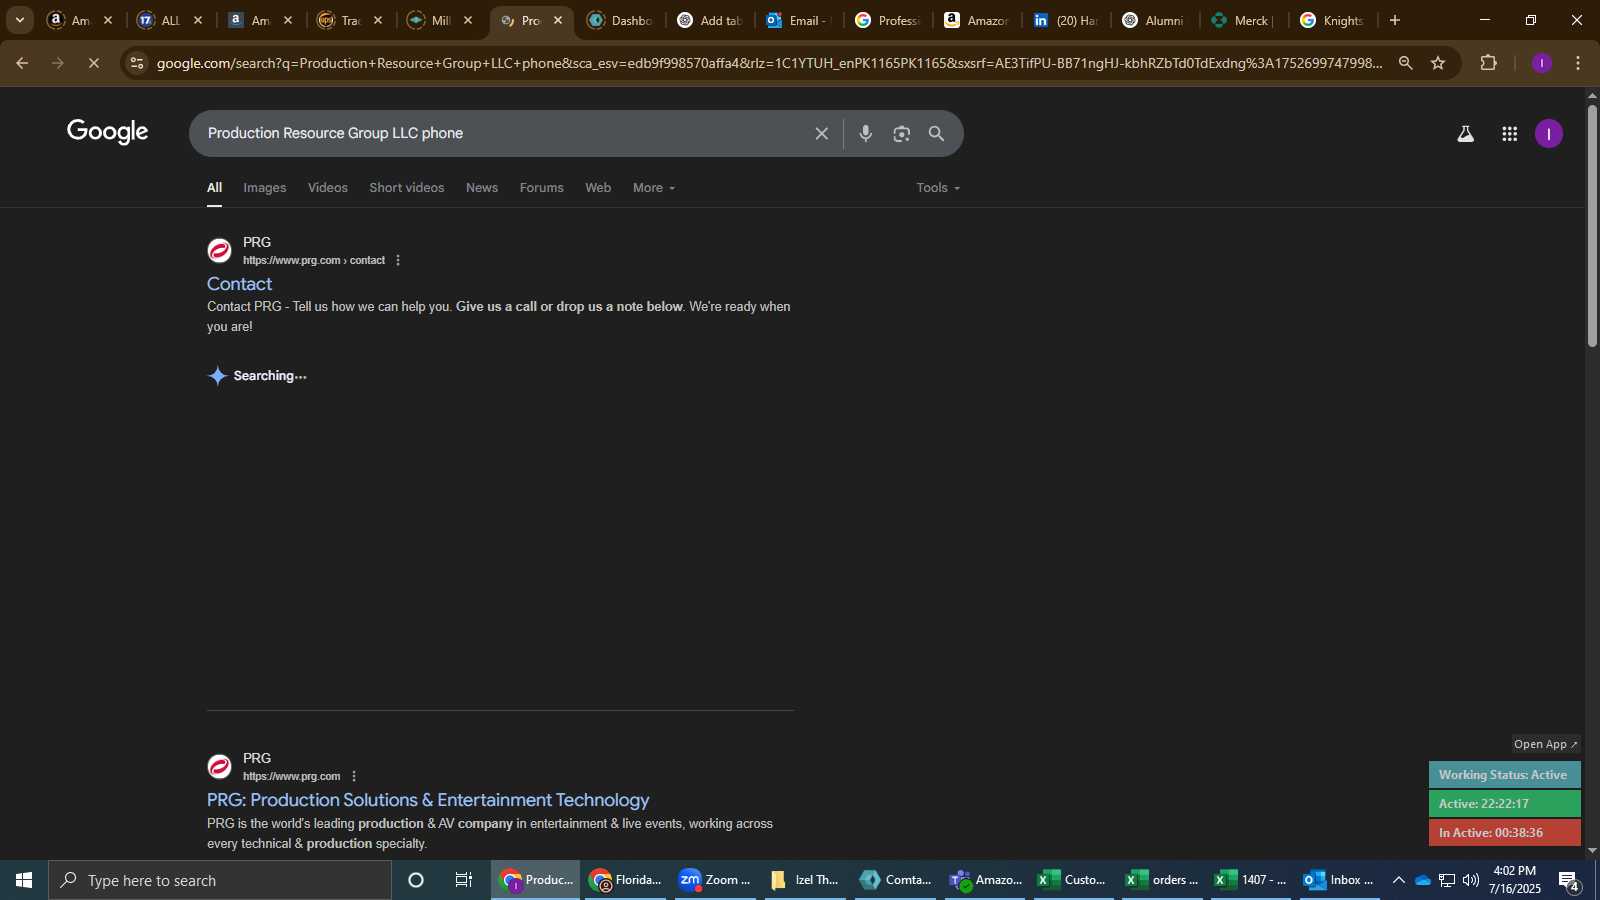Click Active: 22:22:17 timer

coord(1504,804)
